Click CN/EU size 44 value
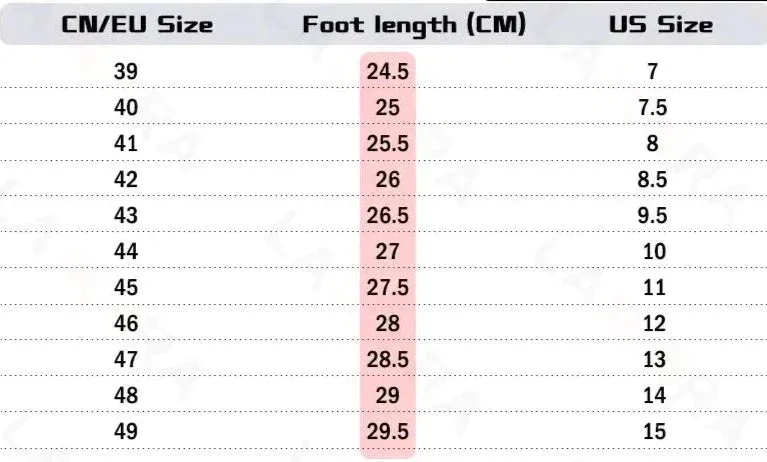 point(126,252)
